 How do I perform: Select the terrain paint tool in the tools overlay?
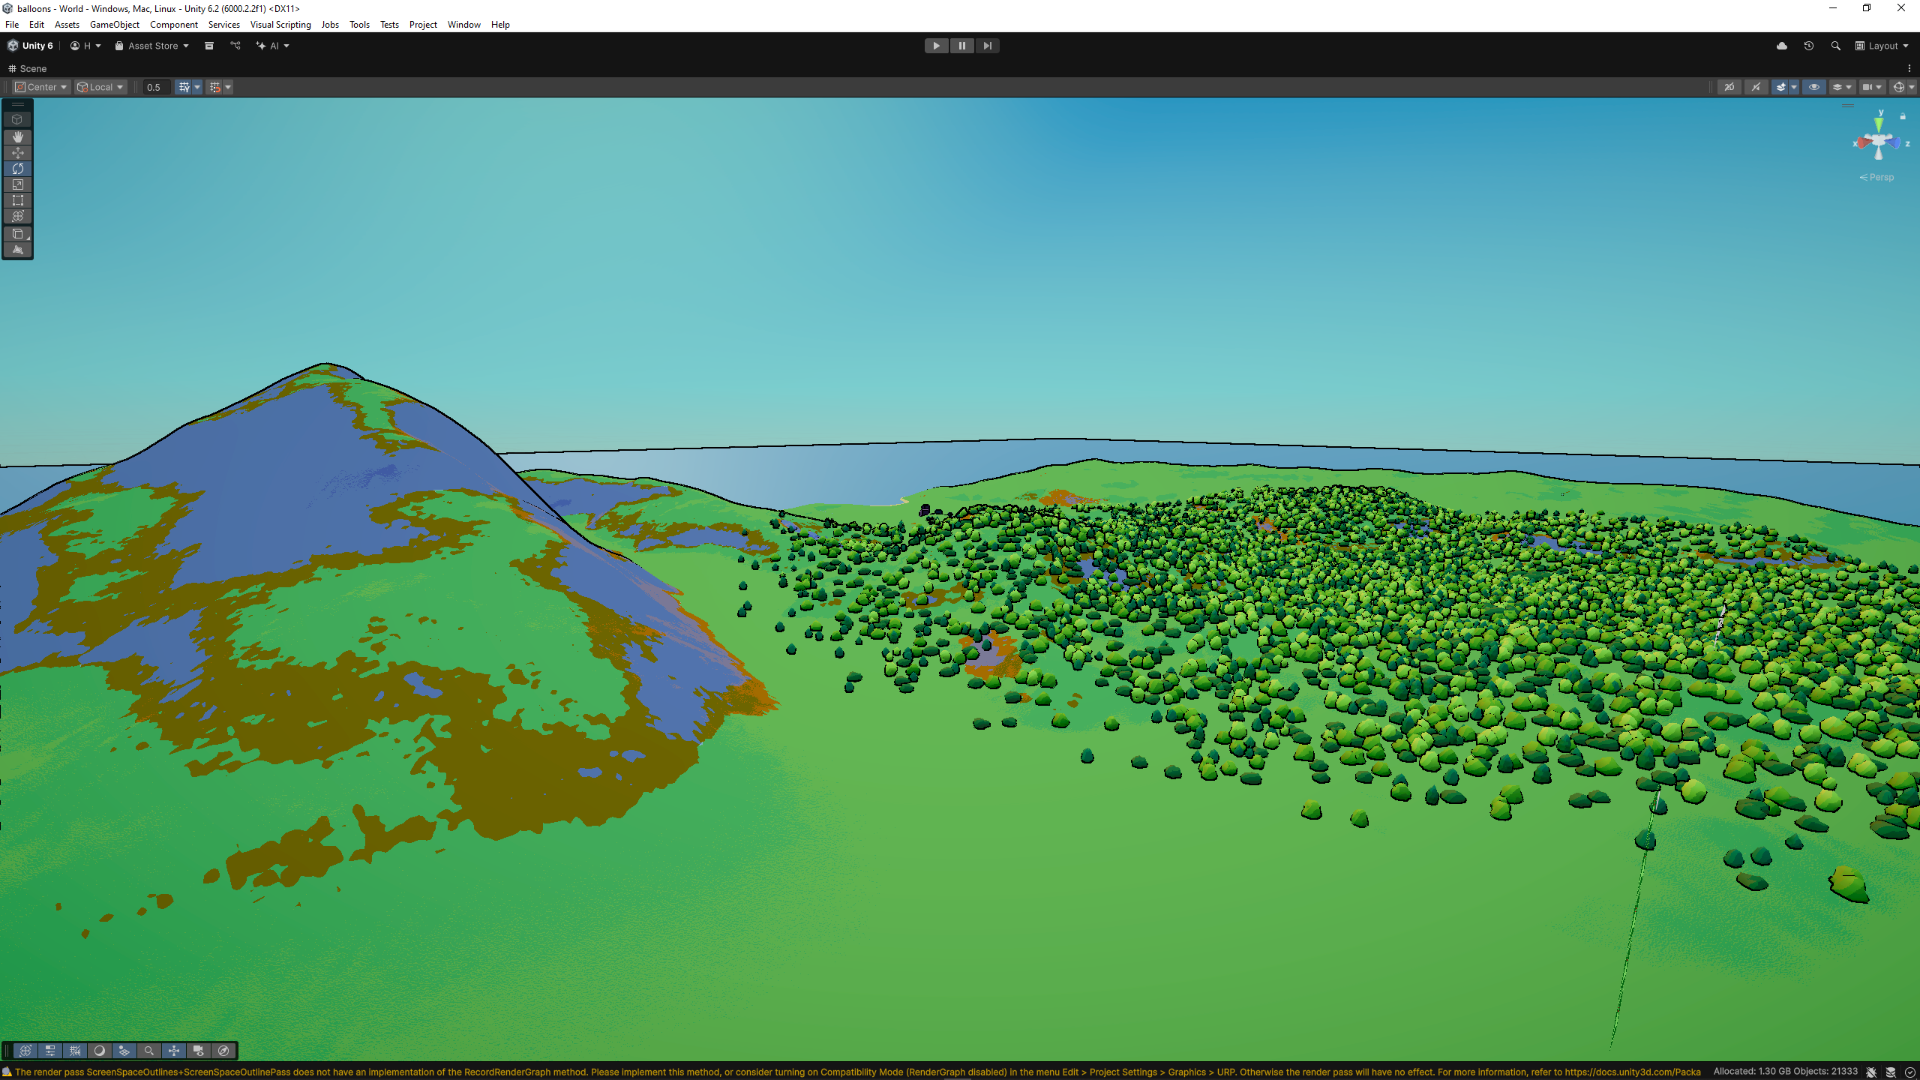coord(17,250)
